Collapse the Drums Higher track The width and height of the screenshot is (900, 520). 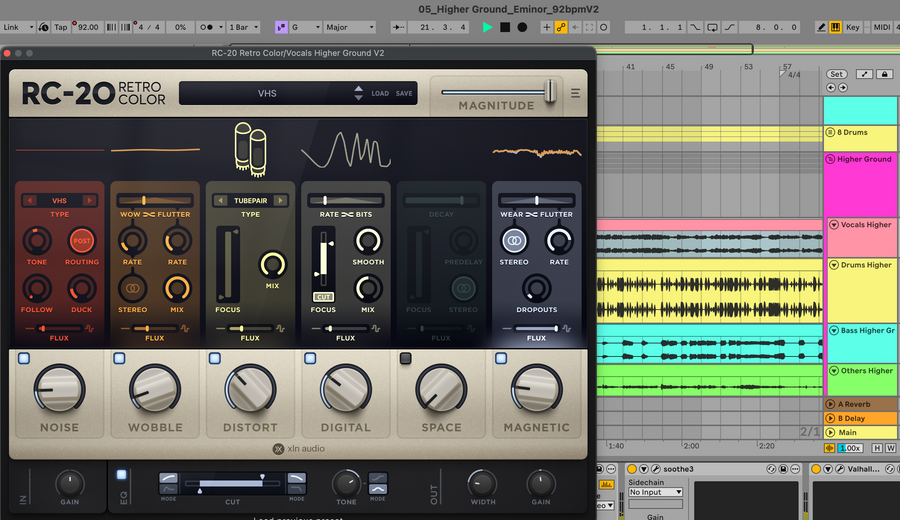tap(834, 265)
